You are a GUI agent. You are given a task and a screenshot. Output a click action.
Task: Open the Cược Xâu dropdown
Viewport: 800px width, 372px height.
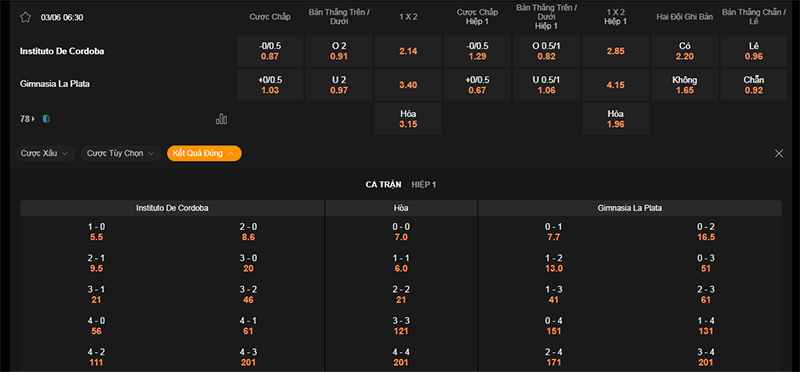point(45,154)
